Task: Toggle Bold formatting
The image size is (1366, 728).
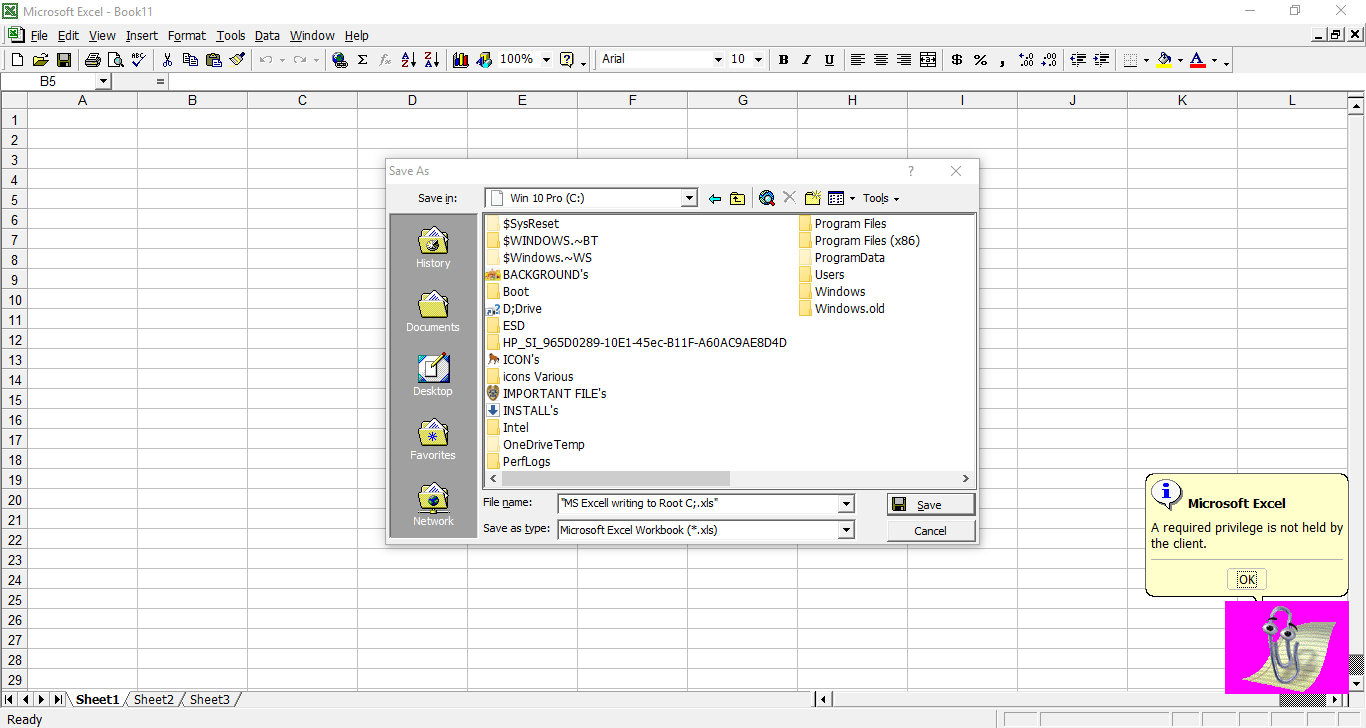Action: (x=783, y=60)
